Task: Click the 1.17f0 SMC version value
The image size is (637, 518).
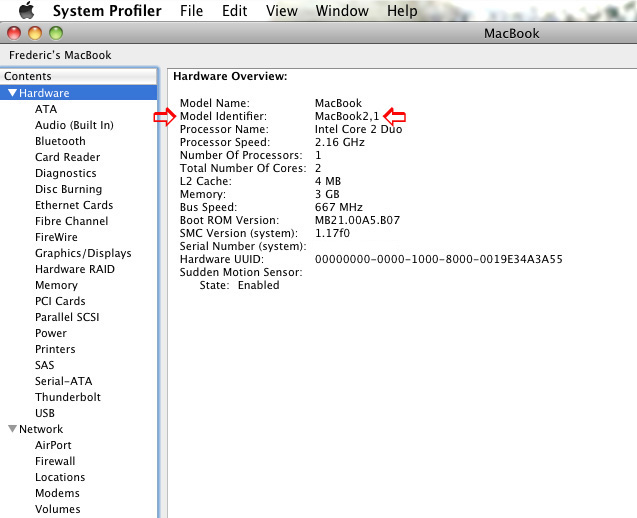Action: tap(332, 233)
